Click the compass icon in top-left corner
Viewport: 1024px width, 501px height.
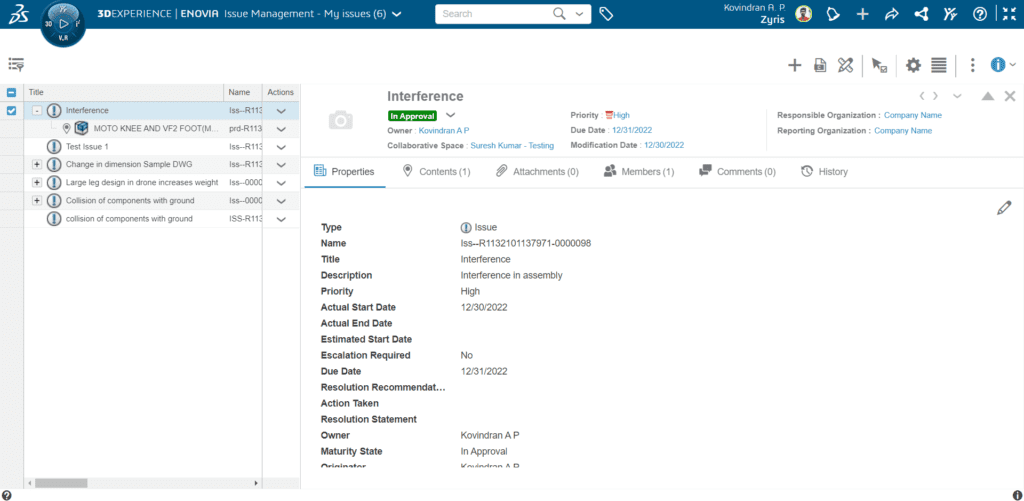[64, 22]
